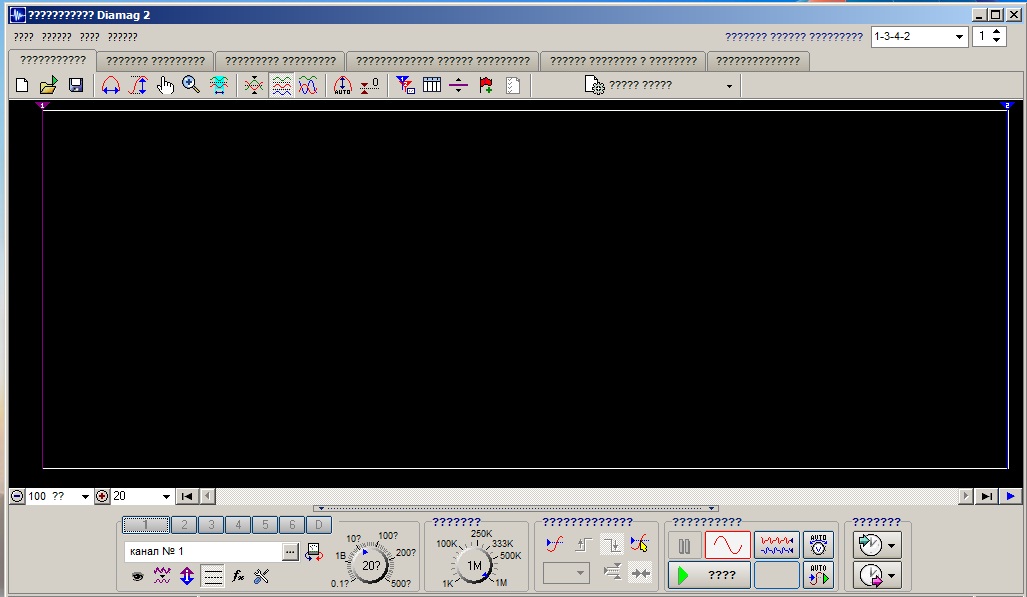Viewport: 1027px width, 597px height.
Task: Select the rising edge trigger button
Action: click(584, 545)
